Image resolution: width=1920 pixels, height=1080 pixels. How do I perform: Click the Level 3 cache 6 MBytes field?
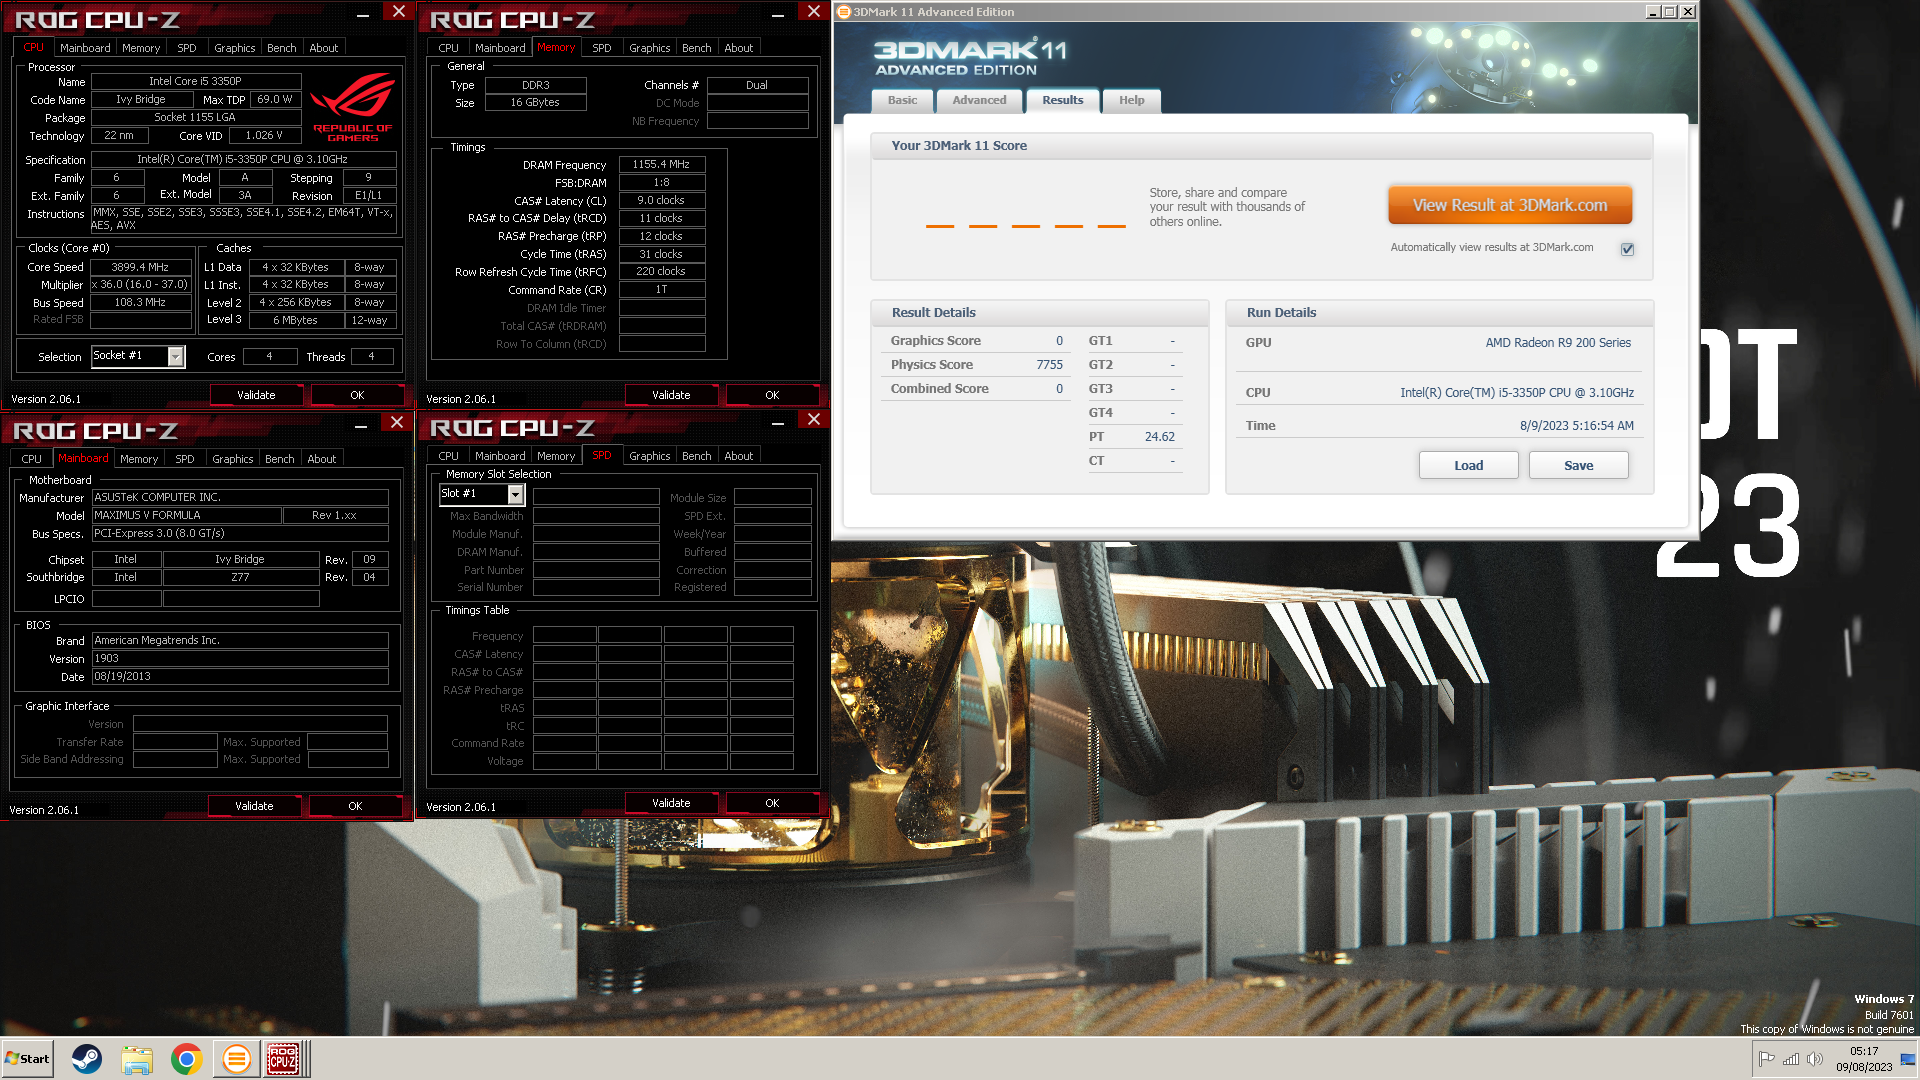pos(295,320)
